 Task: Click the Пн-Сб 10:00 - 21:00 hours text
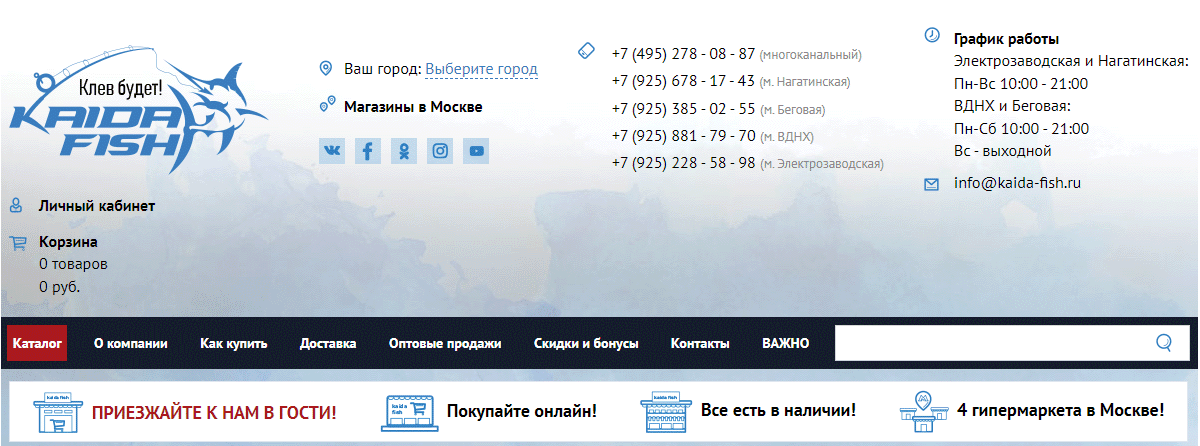(x=1021, y=129)
